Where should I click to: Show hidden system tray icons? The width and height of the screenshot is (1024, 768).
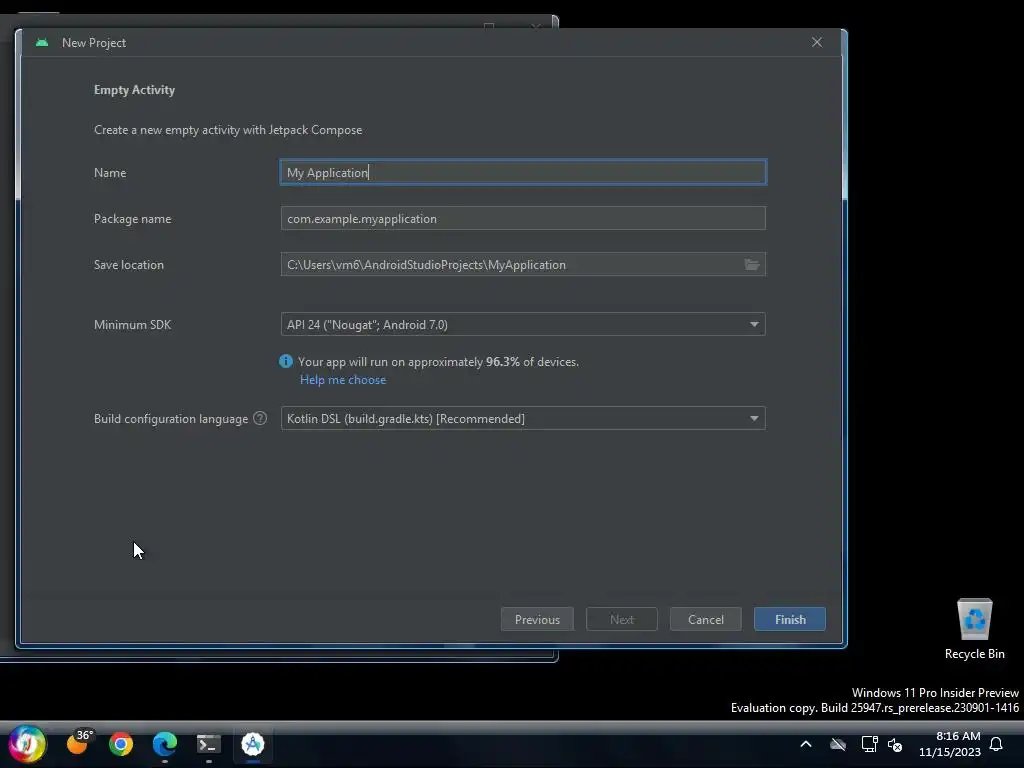(806, 744)
